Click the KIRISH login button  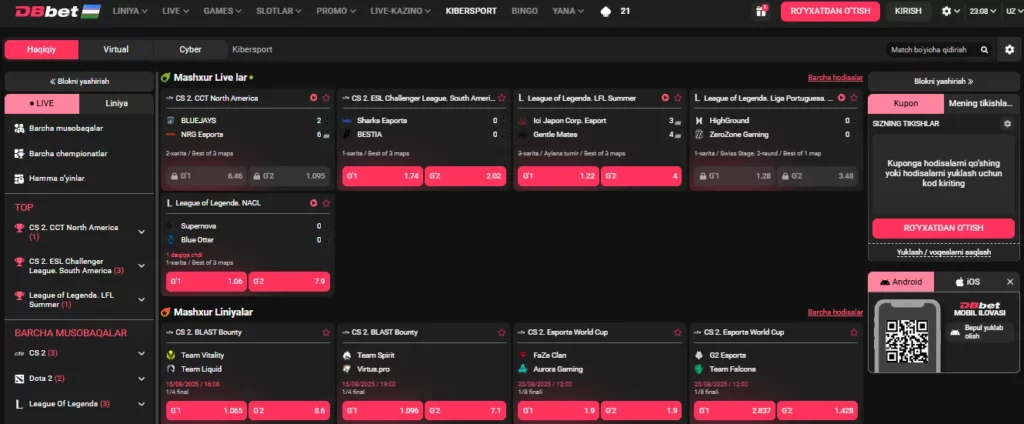[908, 11]
